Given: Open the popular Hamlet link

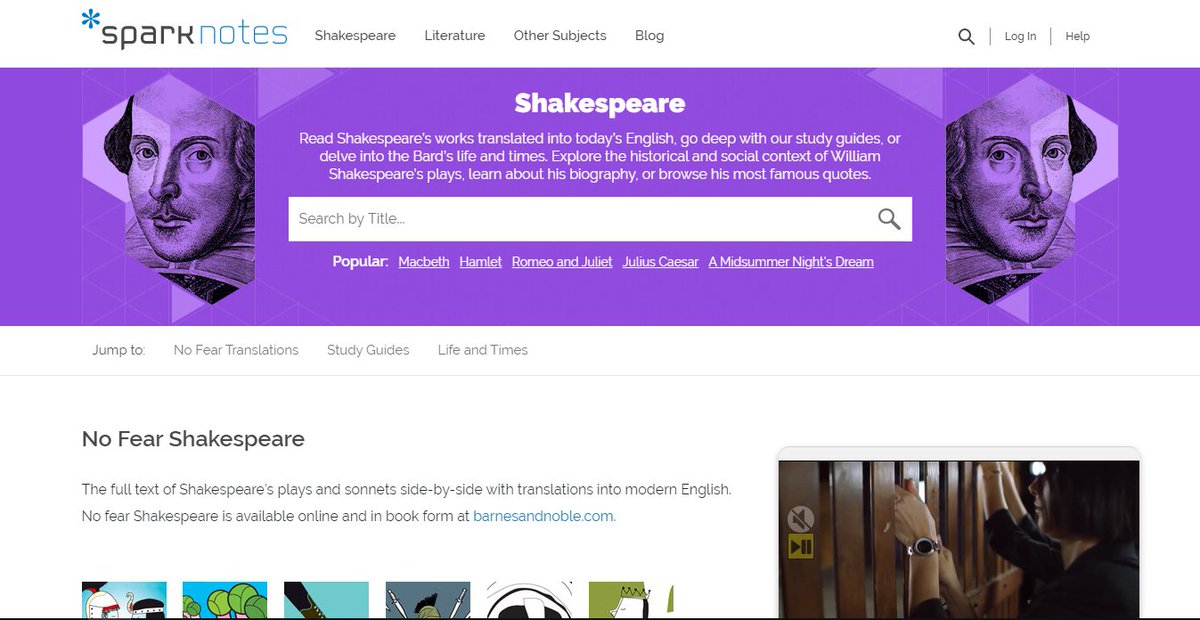Looking at the screenshot, I should 481,262.
